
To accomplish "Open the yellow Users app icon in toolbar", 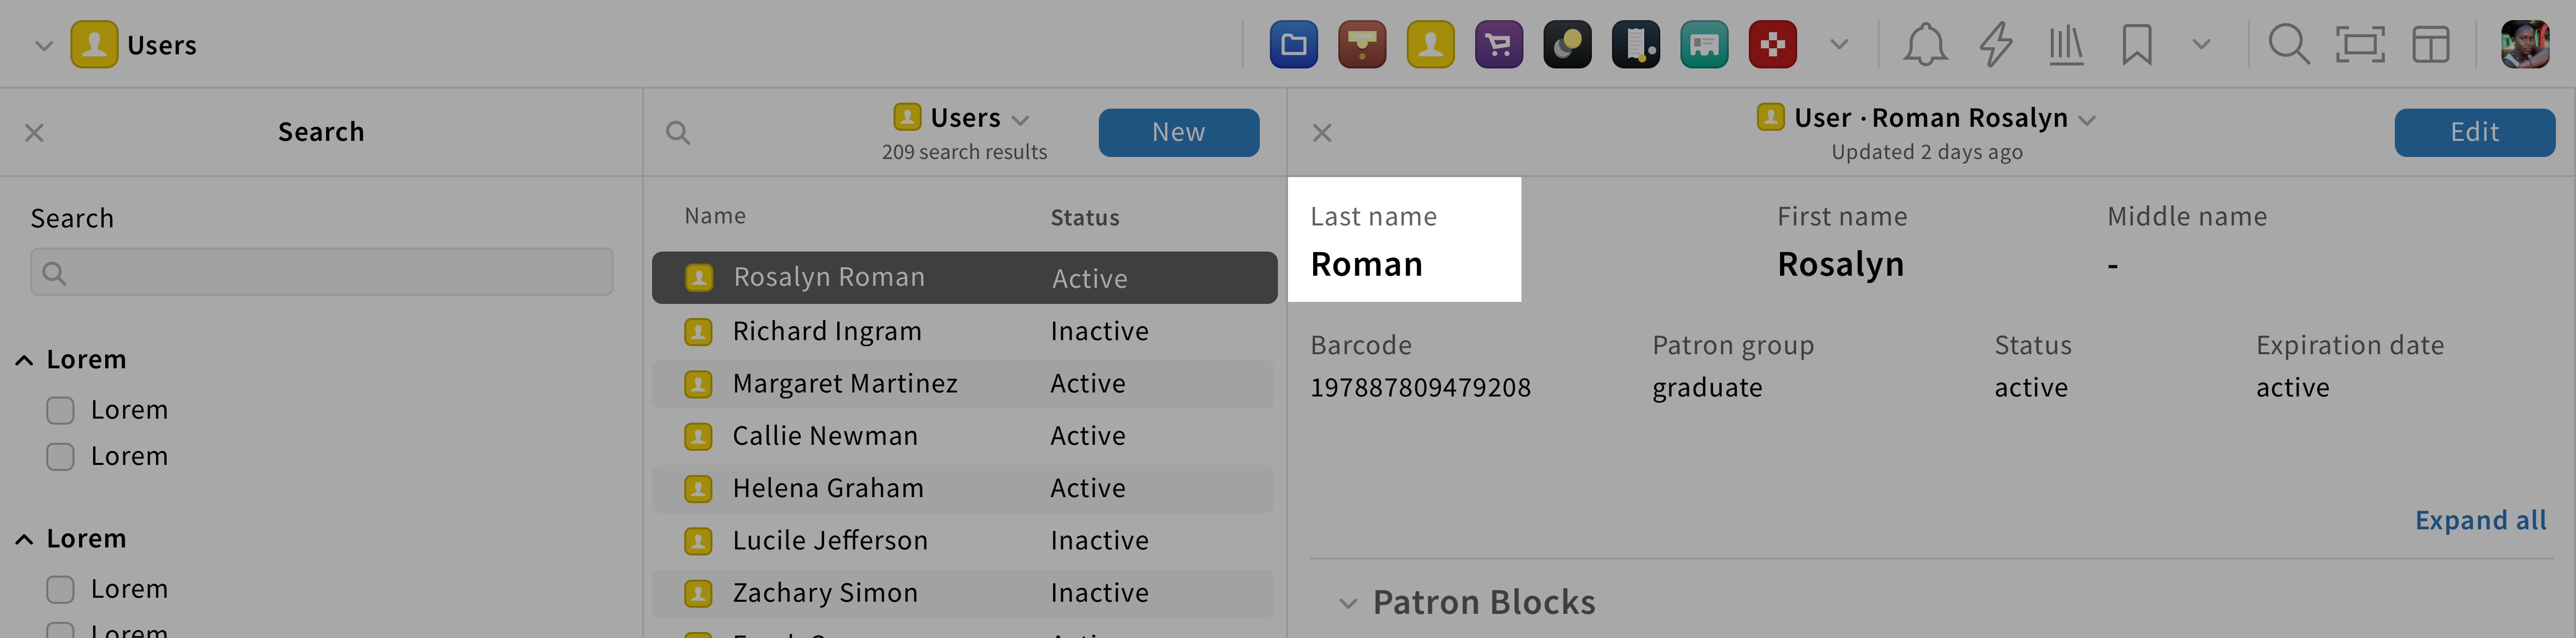I will point(1430,45).
